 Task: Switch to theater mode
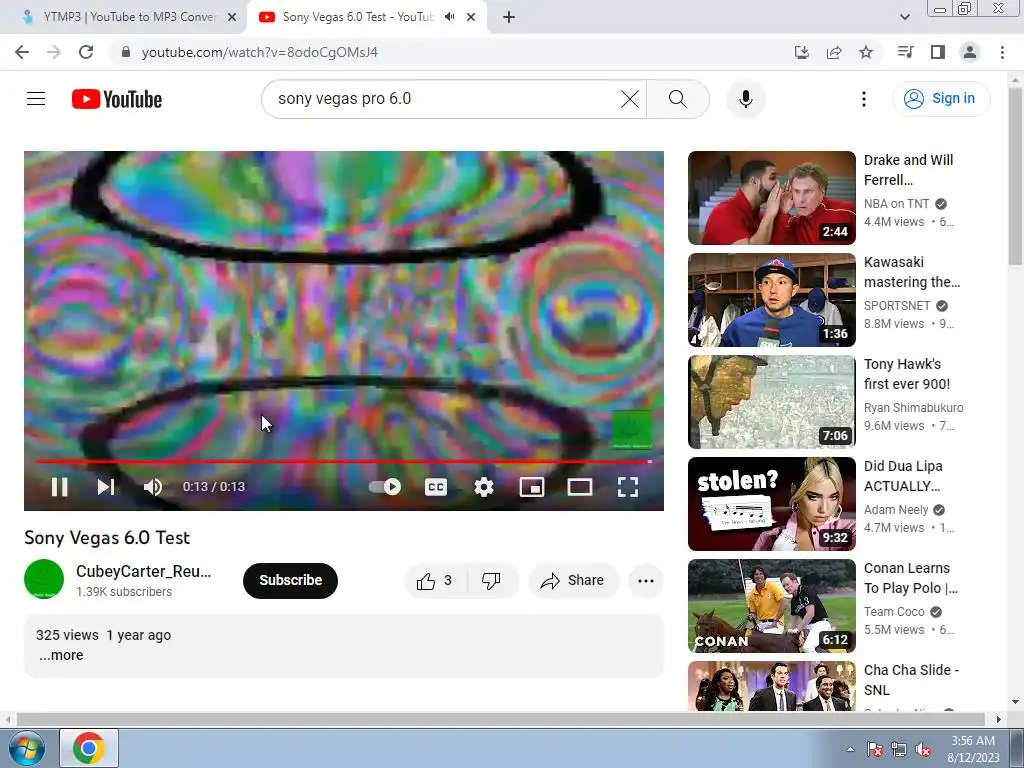tap(580, 487)
